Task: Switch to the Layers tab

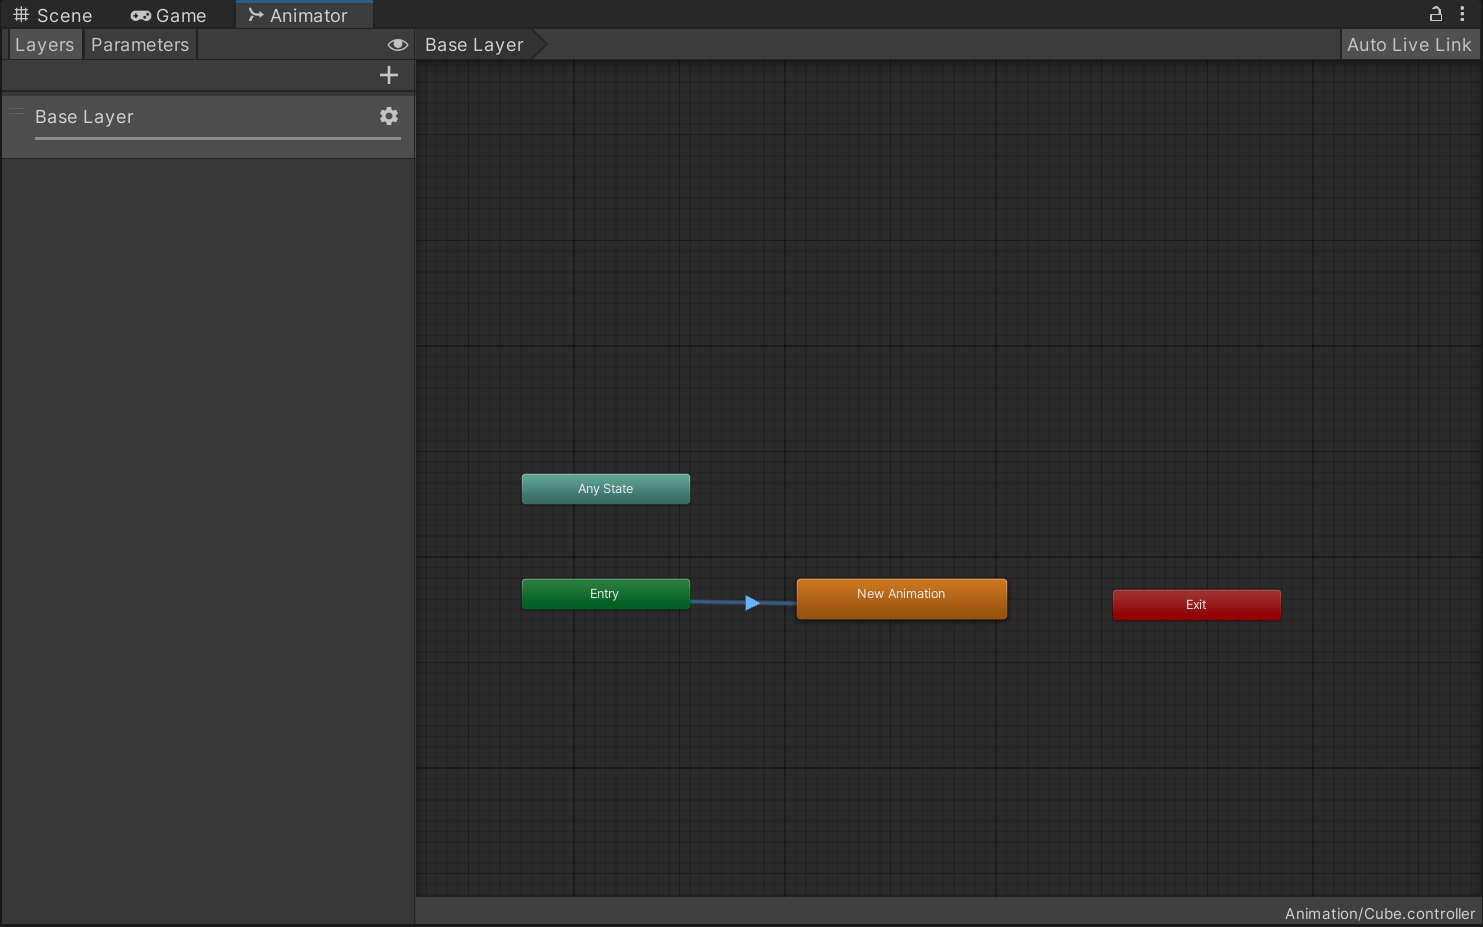Action: click(x=44, y=45)
